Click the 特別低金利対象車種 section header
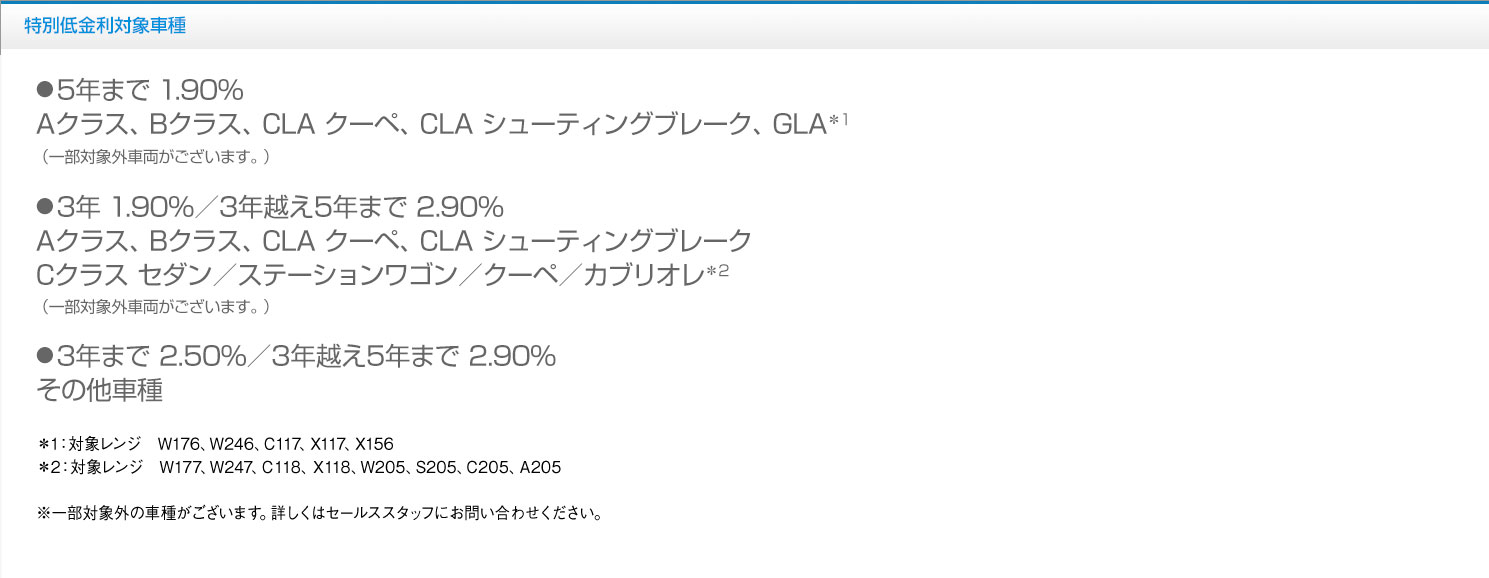Viewport: 1489px width, 578px height. tap(105, 26)
